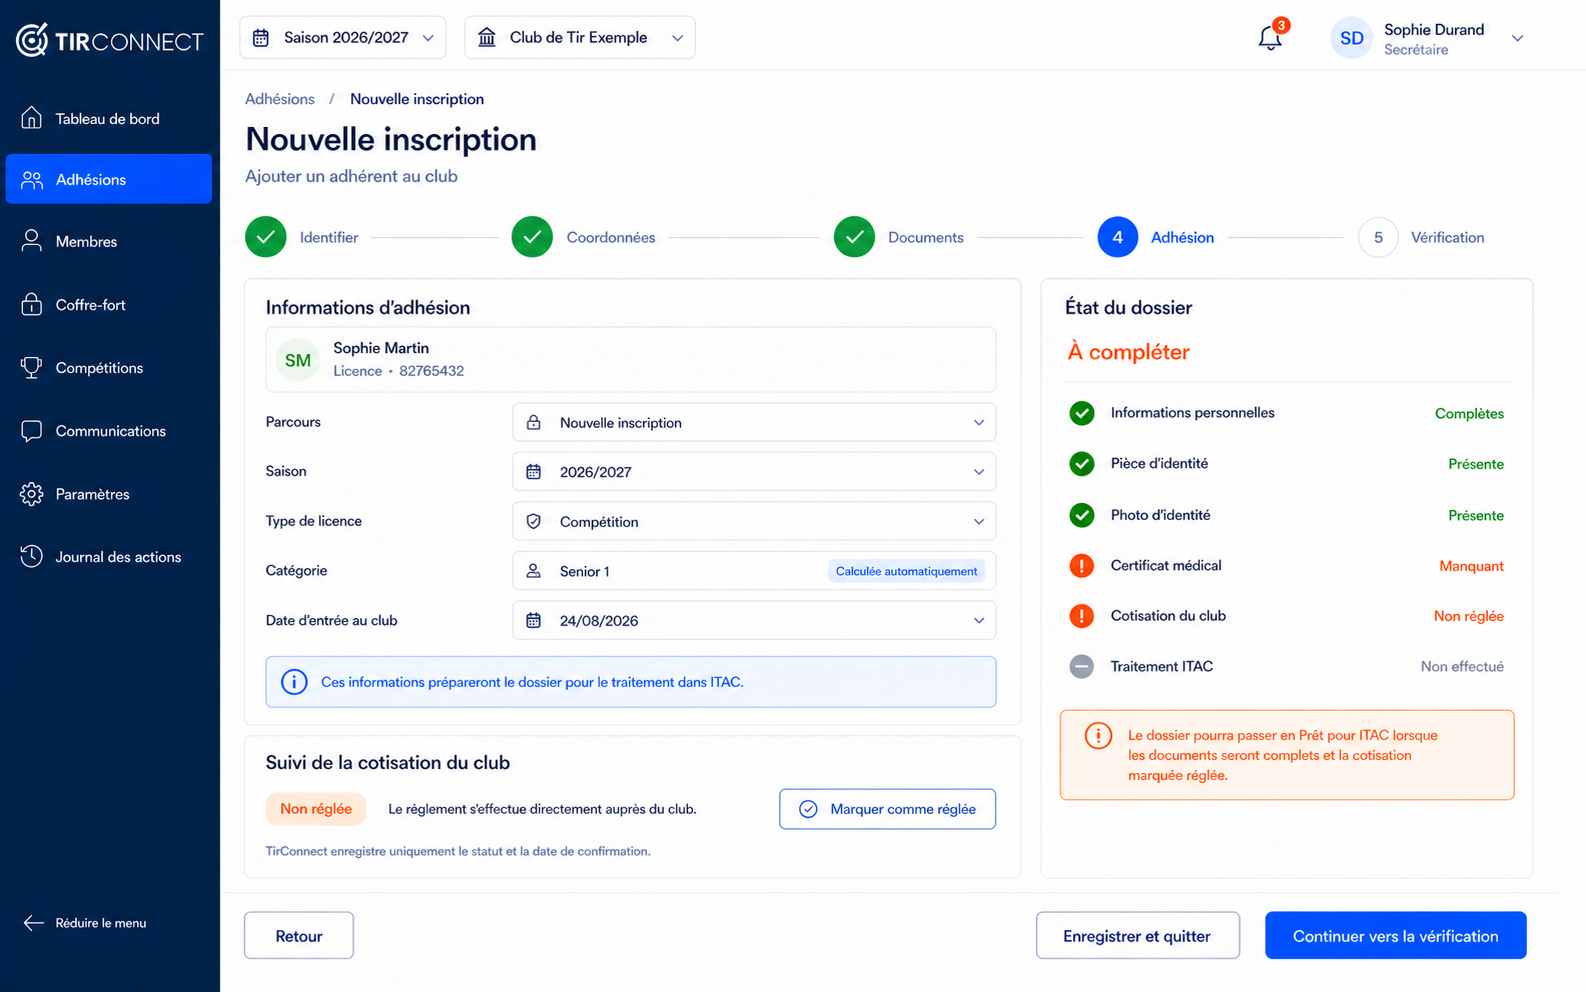
Task: Click the Journal des actions clock icon
Action: pos(32,556)
